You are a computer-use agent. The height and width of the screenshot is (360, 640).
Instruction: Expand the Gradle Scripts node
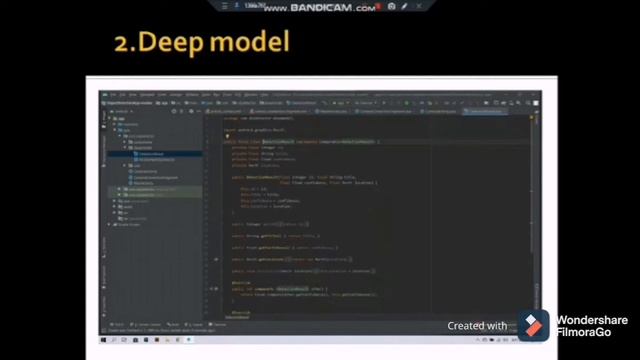[110, 224]
